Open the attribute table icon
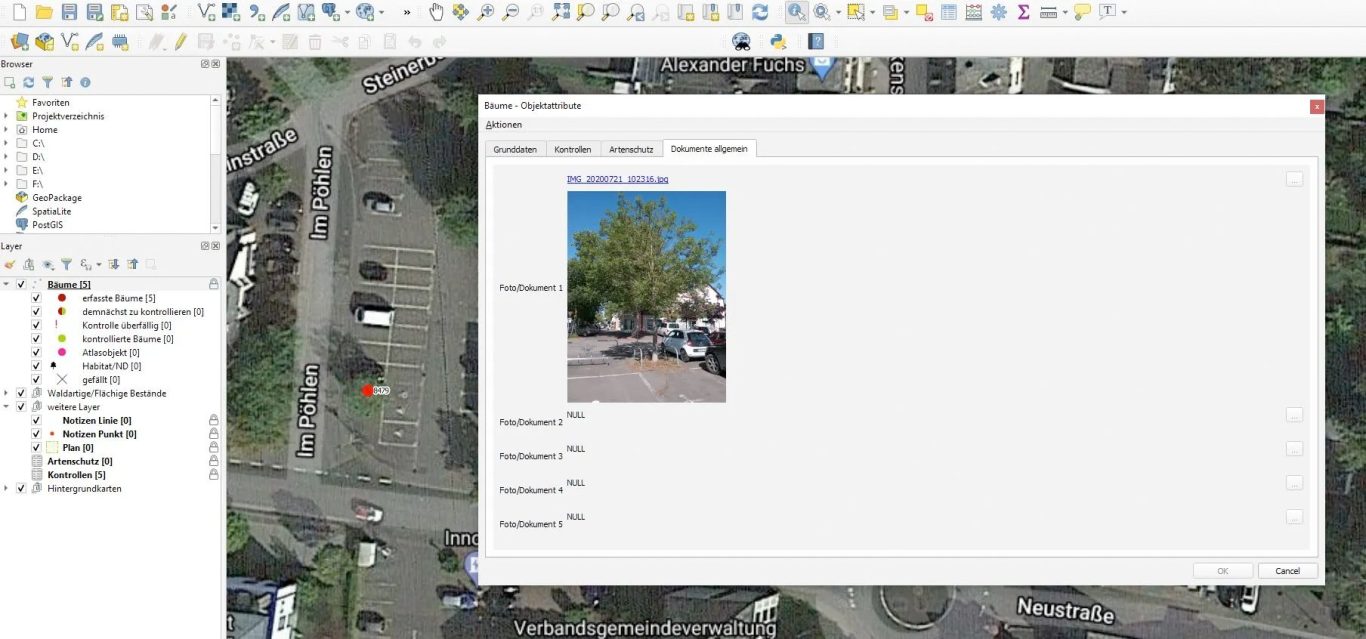The width and height of the screenshot is (1366, 639). point(949,12)
